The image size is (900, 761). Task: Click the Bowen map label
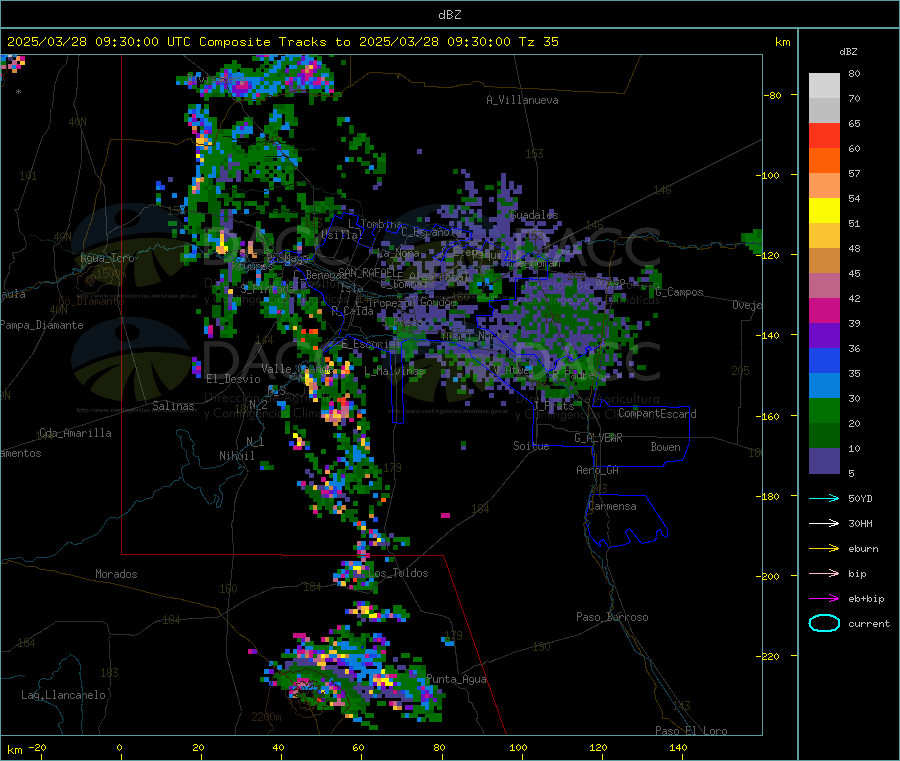coord(665,446)
